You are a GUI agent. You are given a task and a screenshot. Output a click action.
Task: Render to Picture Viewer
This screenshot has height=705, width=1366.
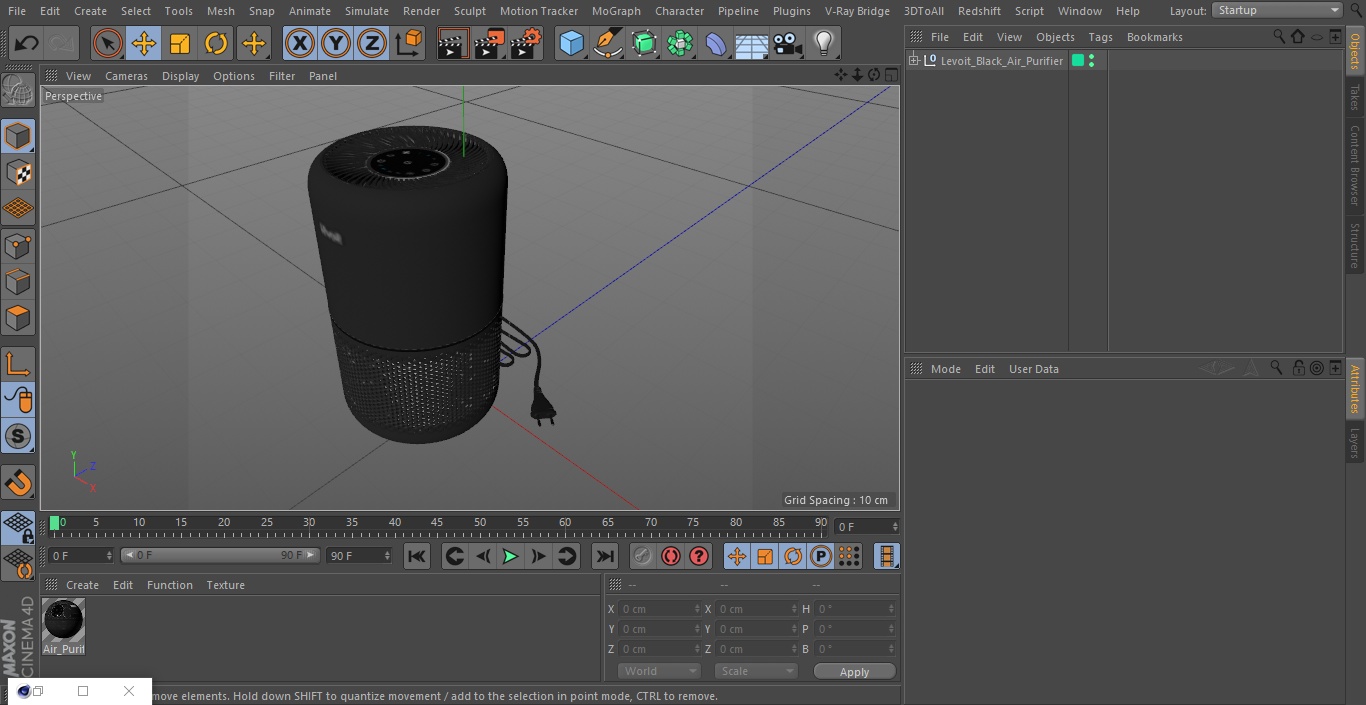[x=489, y=43]
